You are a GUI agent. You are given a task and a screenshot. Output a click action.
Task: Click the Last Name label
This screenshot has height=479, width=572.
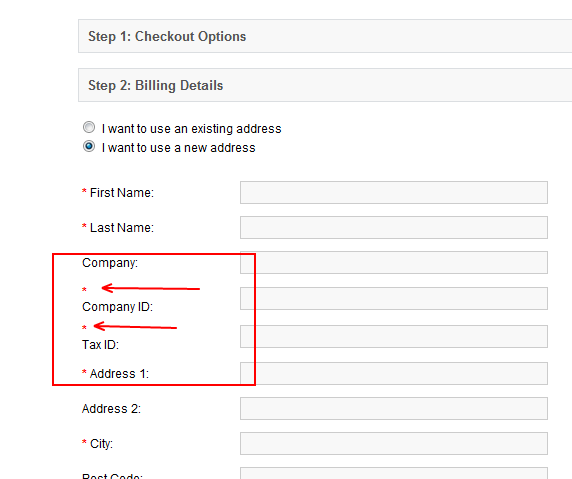click(x=122, y=228)
